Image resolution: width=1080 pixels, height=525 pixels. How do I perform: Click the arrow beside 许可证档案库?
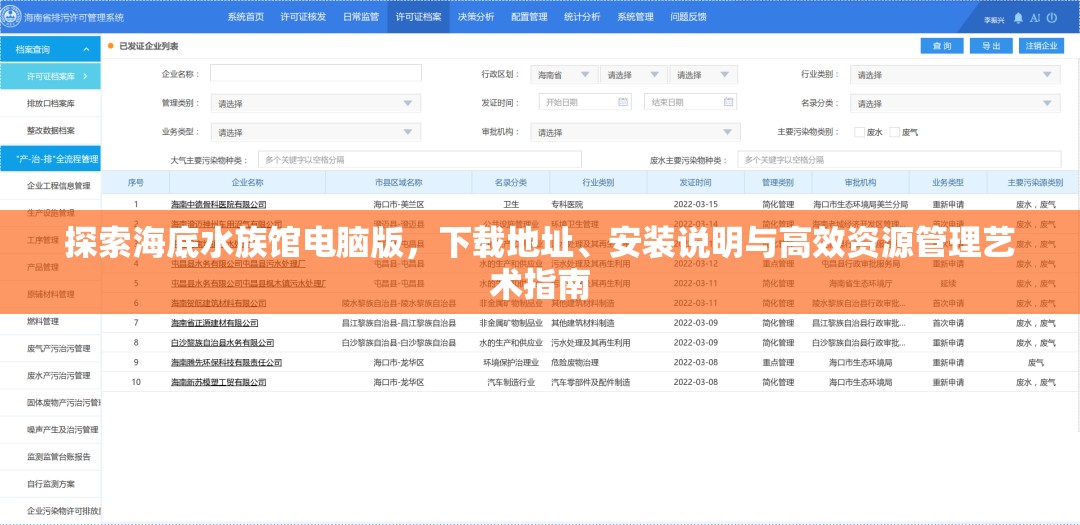pyautogui.click(x=85, y=76)
